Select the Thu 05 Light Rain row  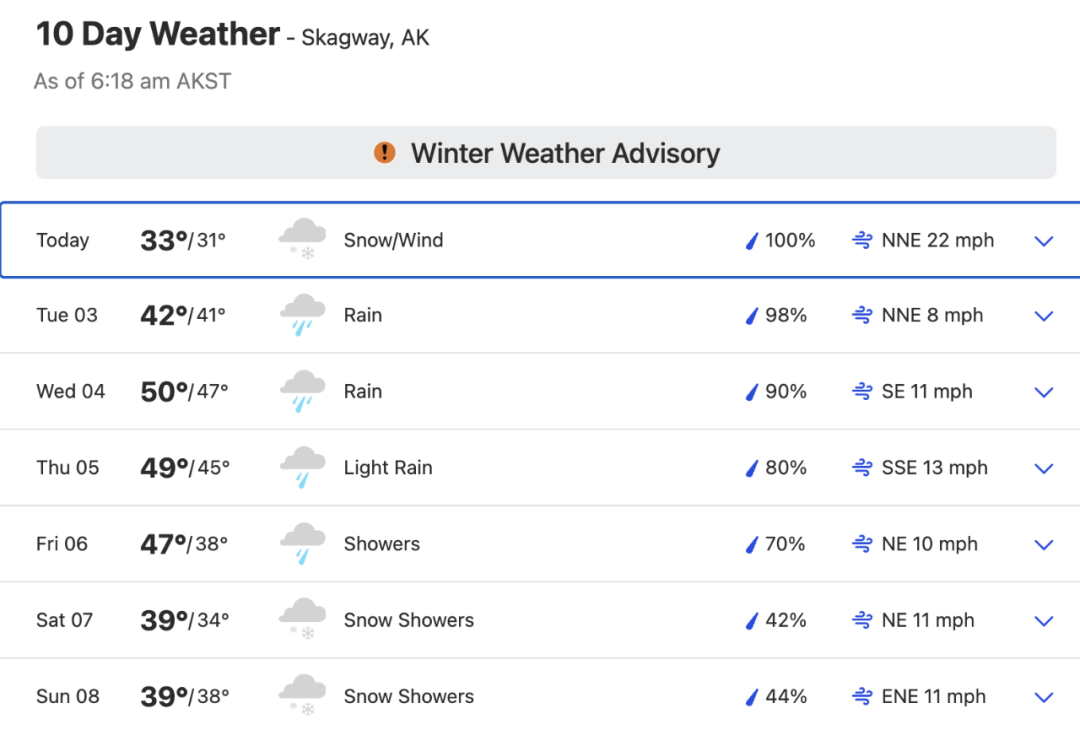(540, 468)
